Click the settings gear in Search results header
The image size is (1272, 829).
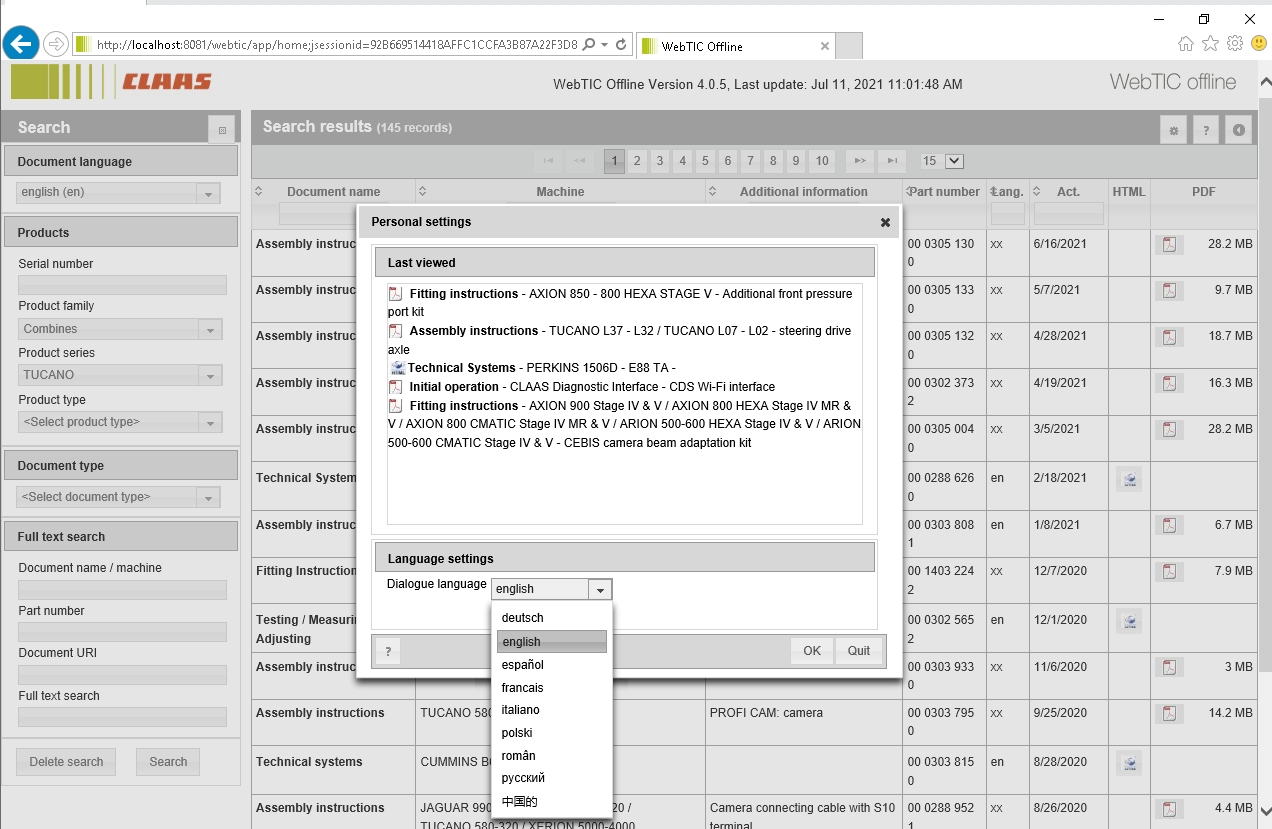[x=1173, y=130]
